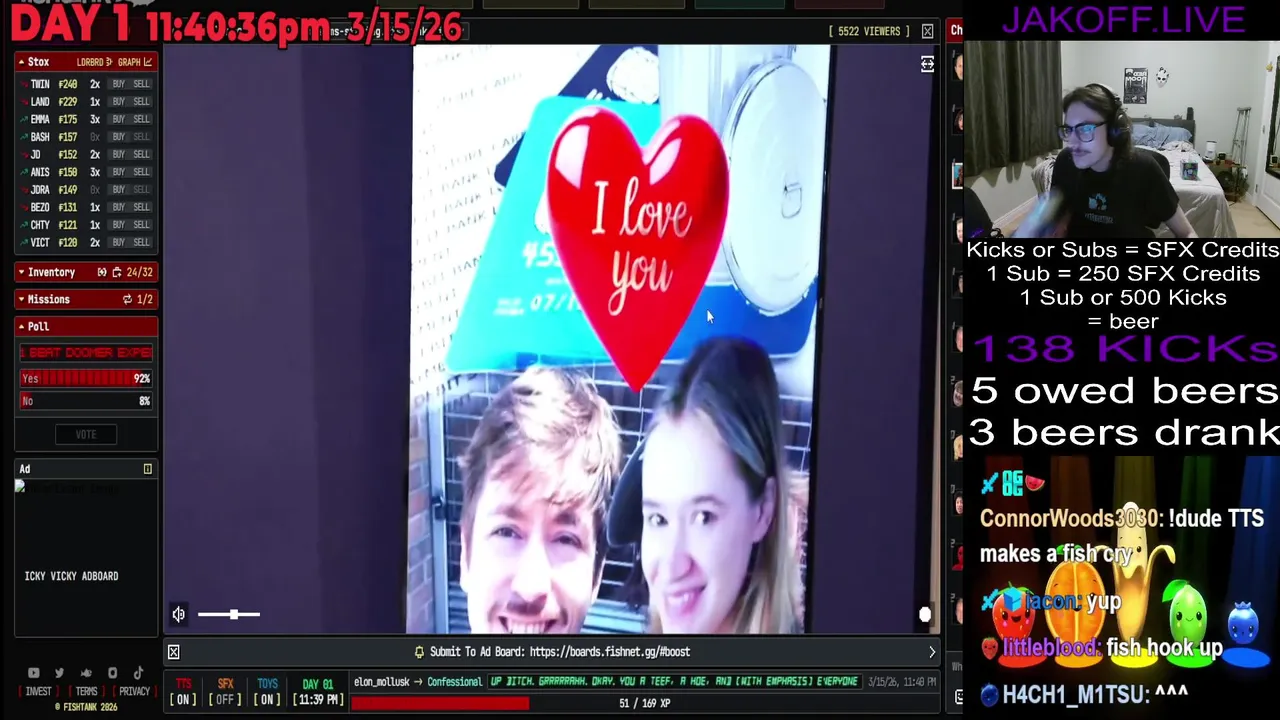Open the Instagram icon in footer

[x=112, y=673]
